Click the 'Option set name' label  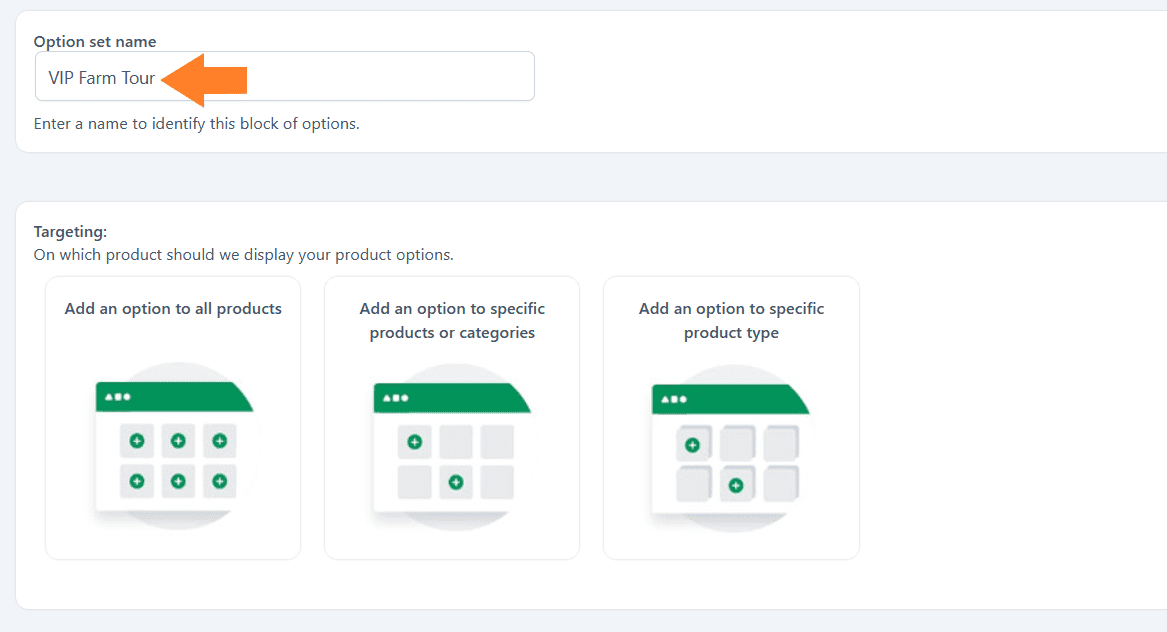point(95,42)
